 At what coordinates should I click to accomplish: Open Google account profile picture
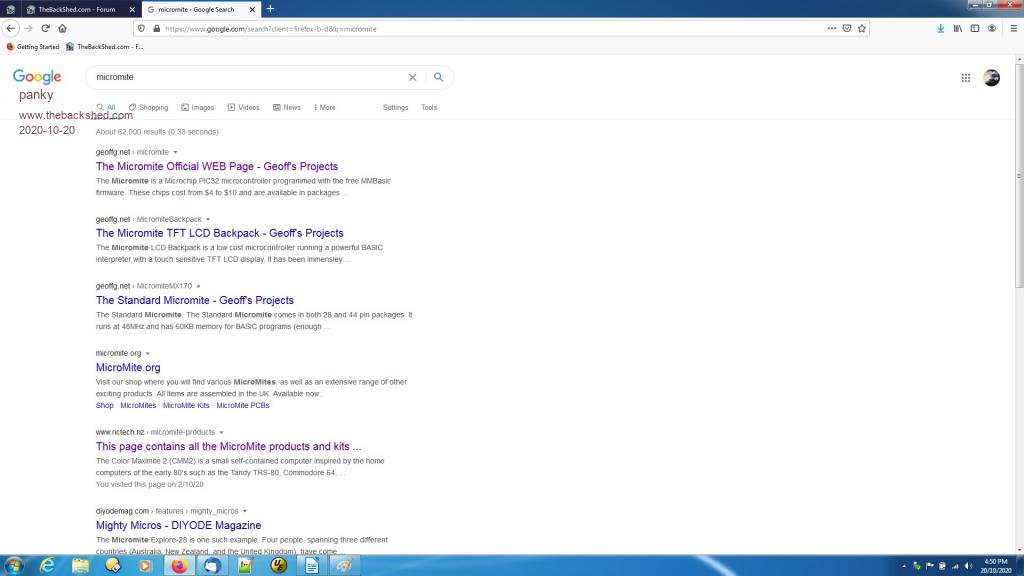click(991, 78)
